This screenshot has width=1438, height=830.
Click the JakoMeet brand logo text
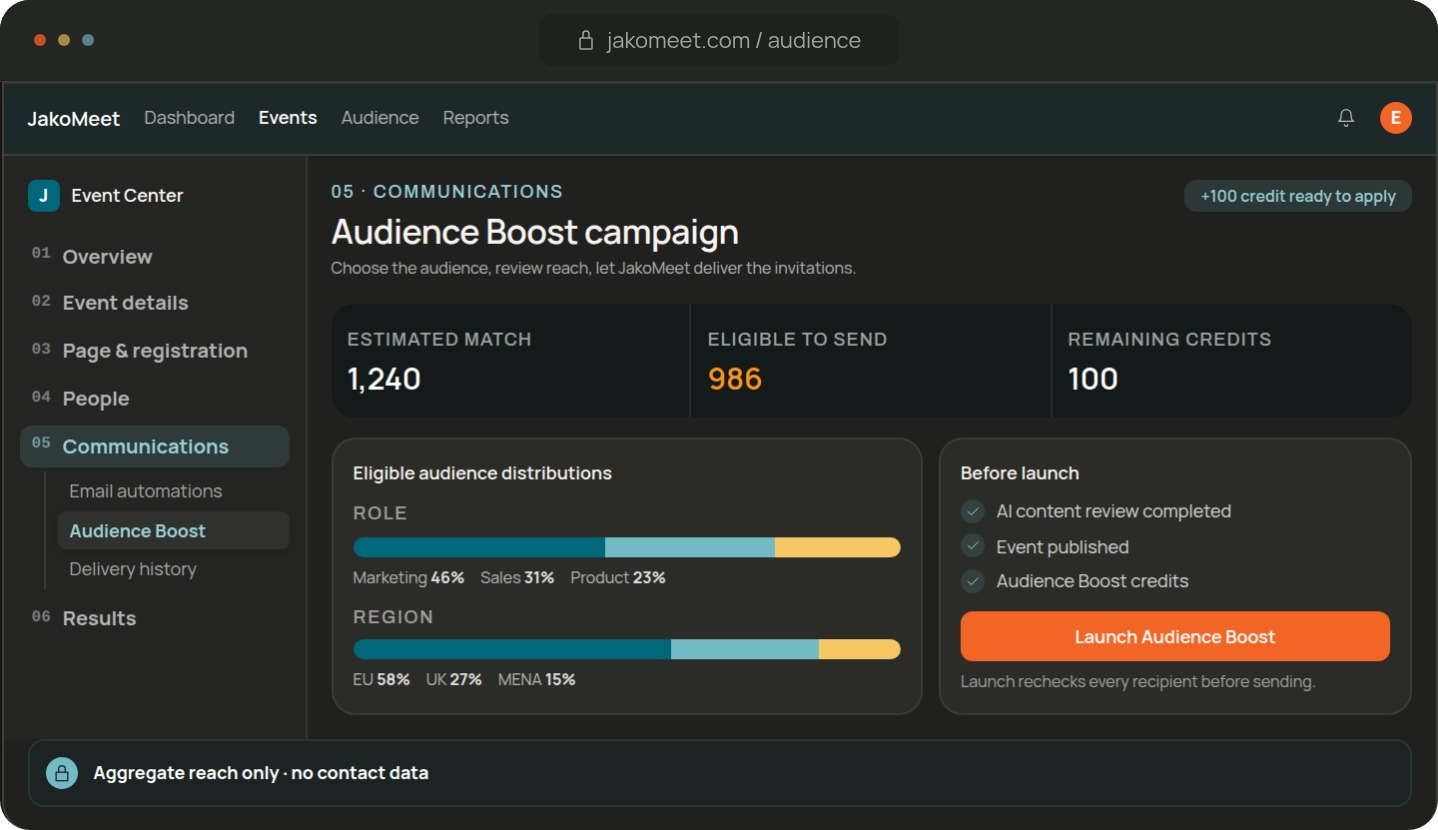point(73,118)
